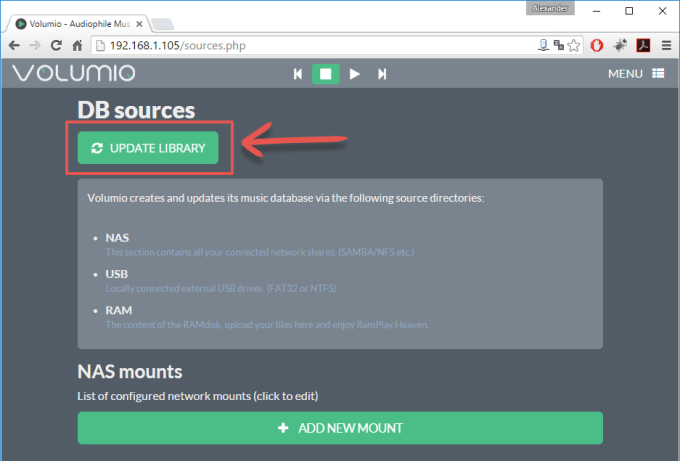The image size is (680, 461).
Task: Click the NAS list item heading
Action: point(117,238)
